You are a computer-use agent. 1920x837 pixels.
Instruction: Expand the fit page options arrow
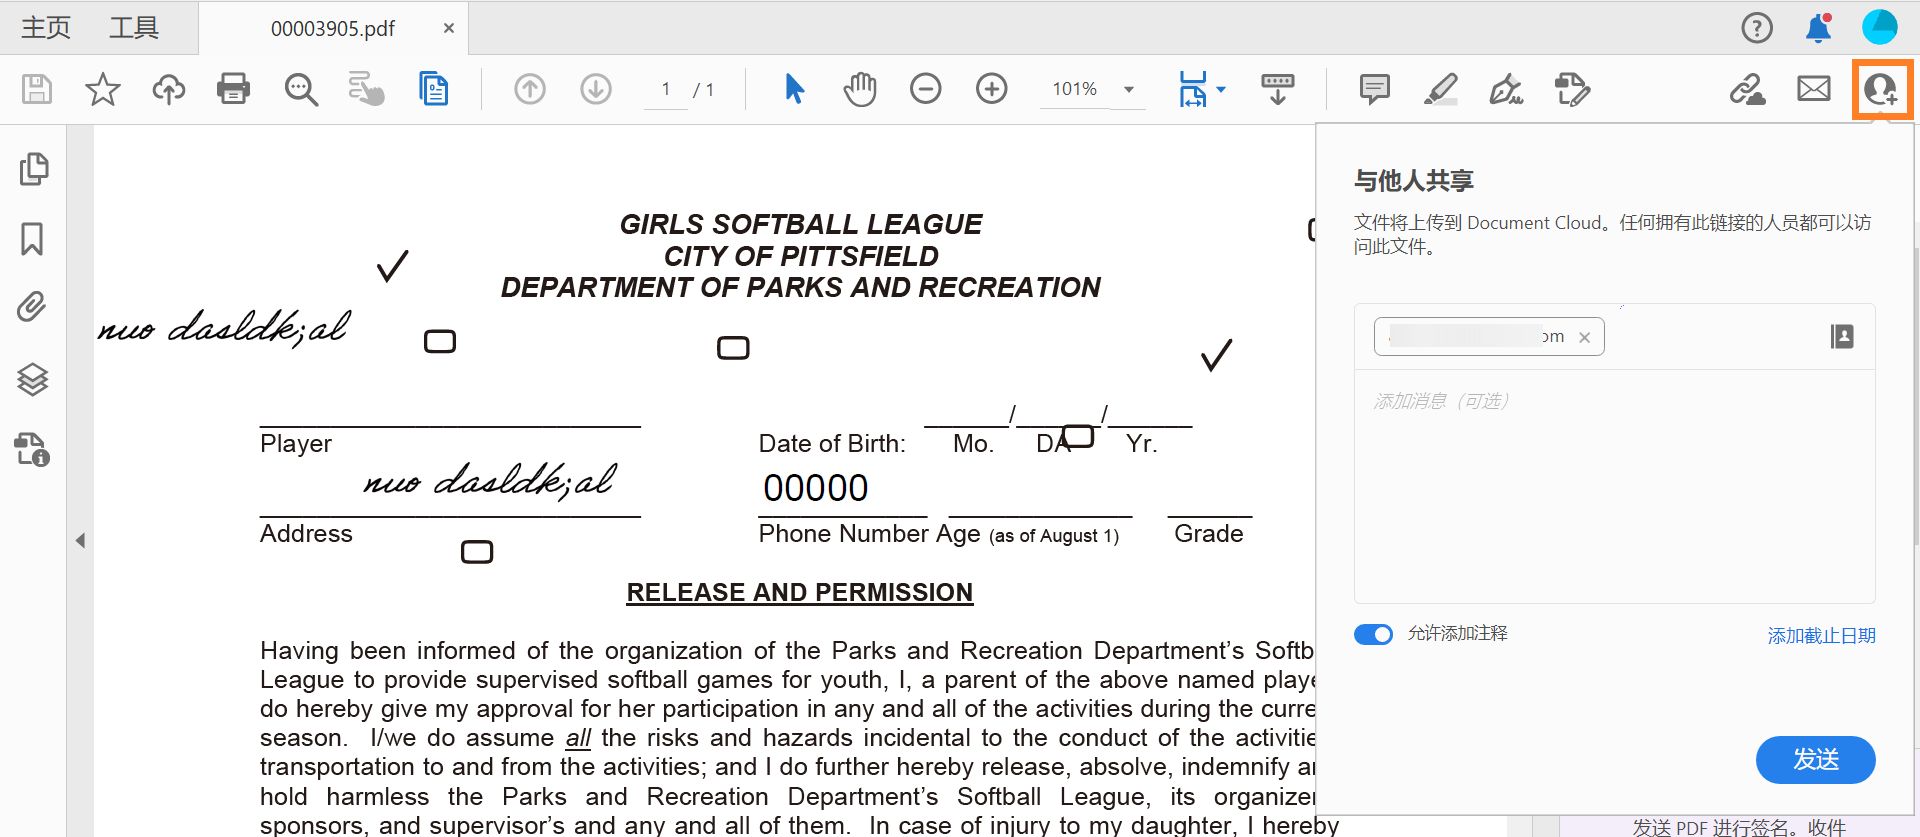[1221, 89]
